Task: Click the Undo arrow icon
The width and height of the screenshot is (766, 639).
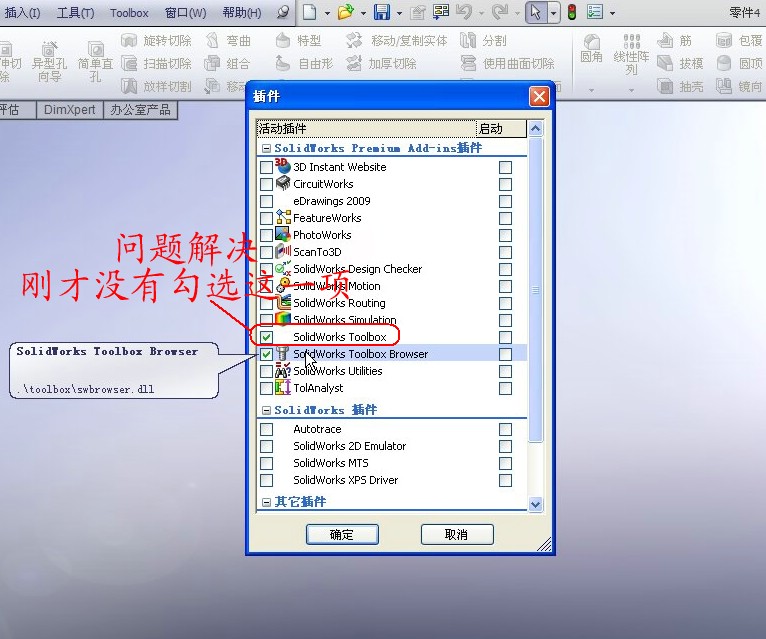Action: [x=464, y=12]
